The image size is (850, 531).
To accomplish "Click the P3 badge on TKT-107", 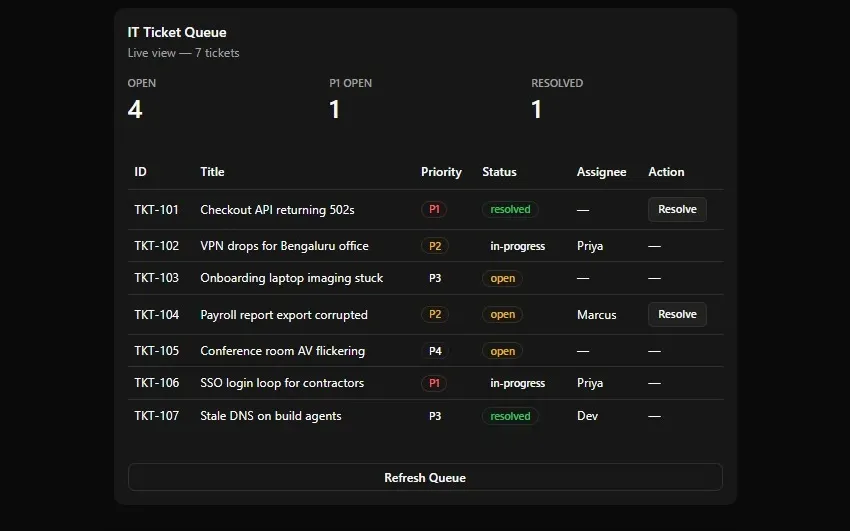I will coord(435,416).
